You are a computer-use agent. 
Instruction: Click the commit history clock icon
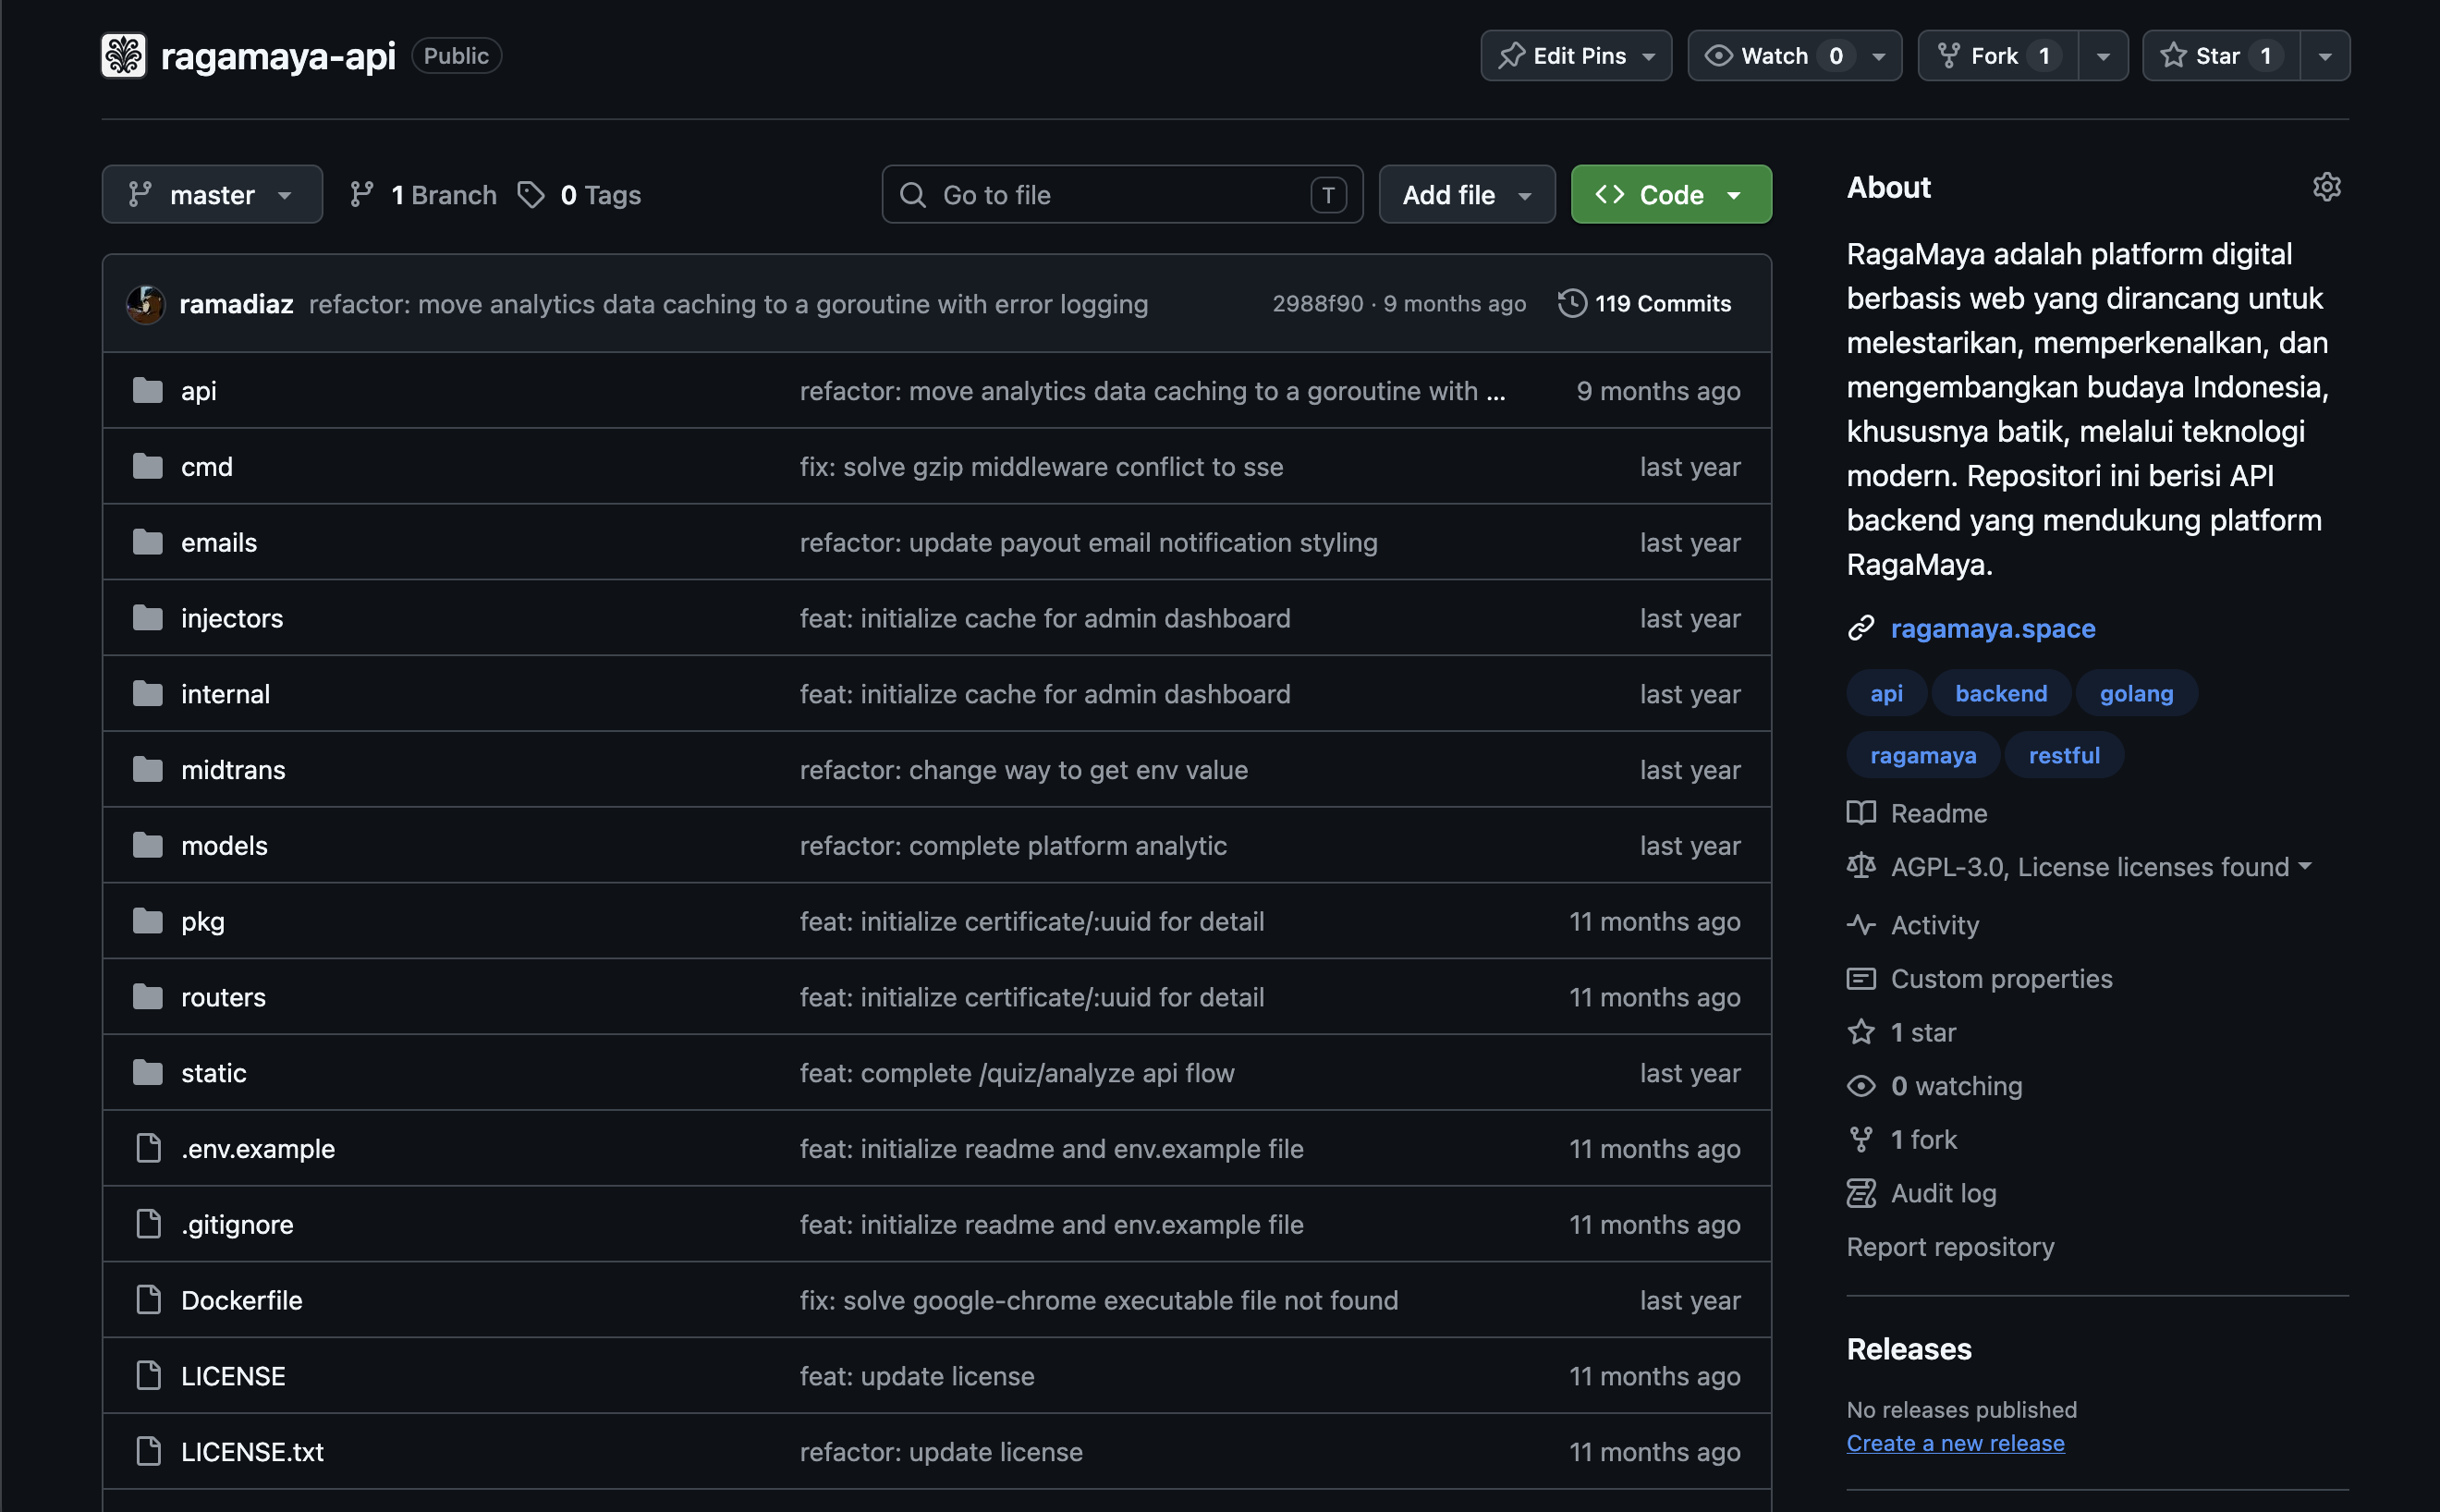tap(1572, 303)
